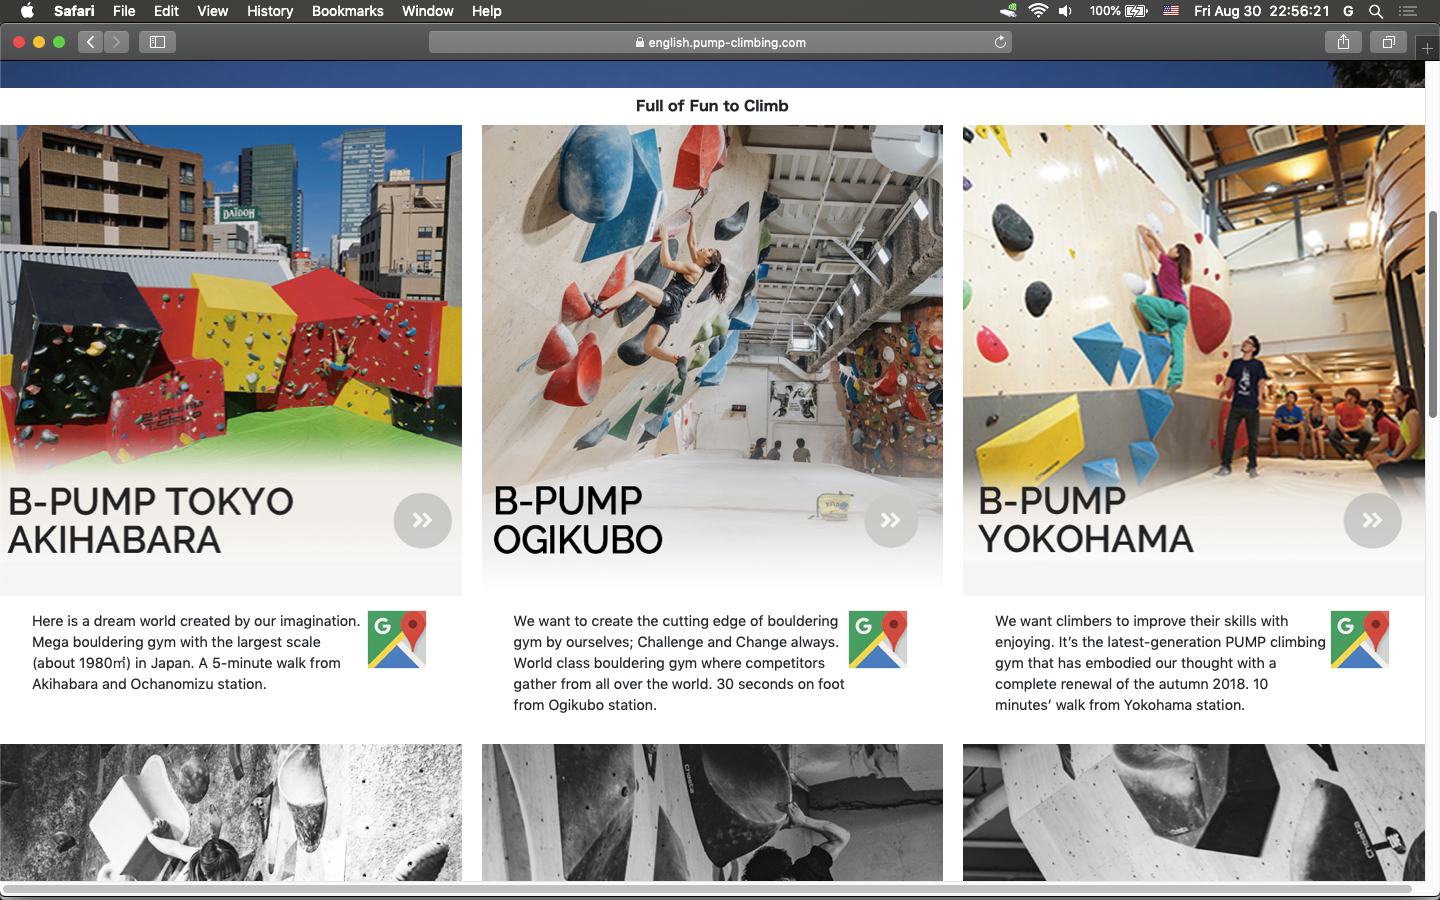Open the Share menu icon
This screenshot has height=900, width=1440.
coord(1343,42)
